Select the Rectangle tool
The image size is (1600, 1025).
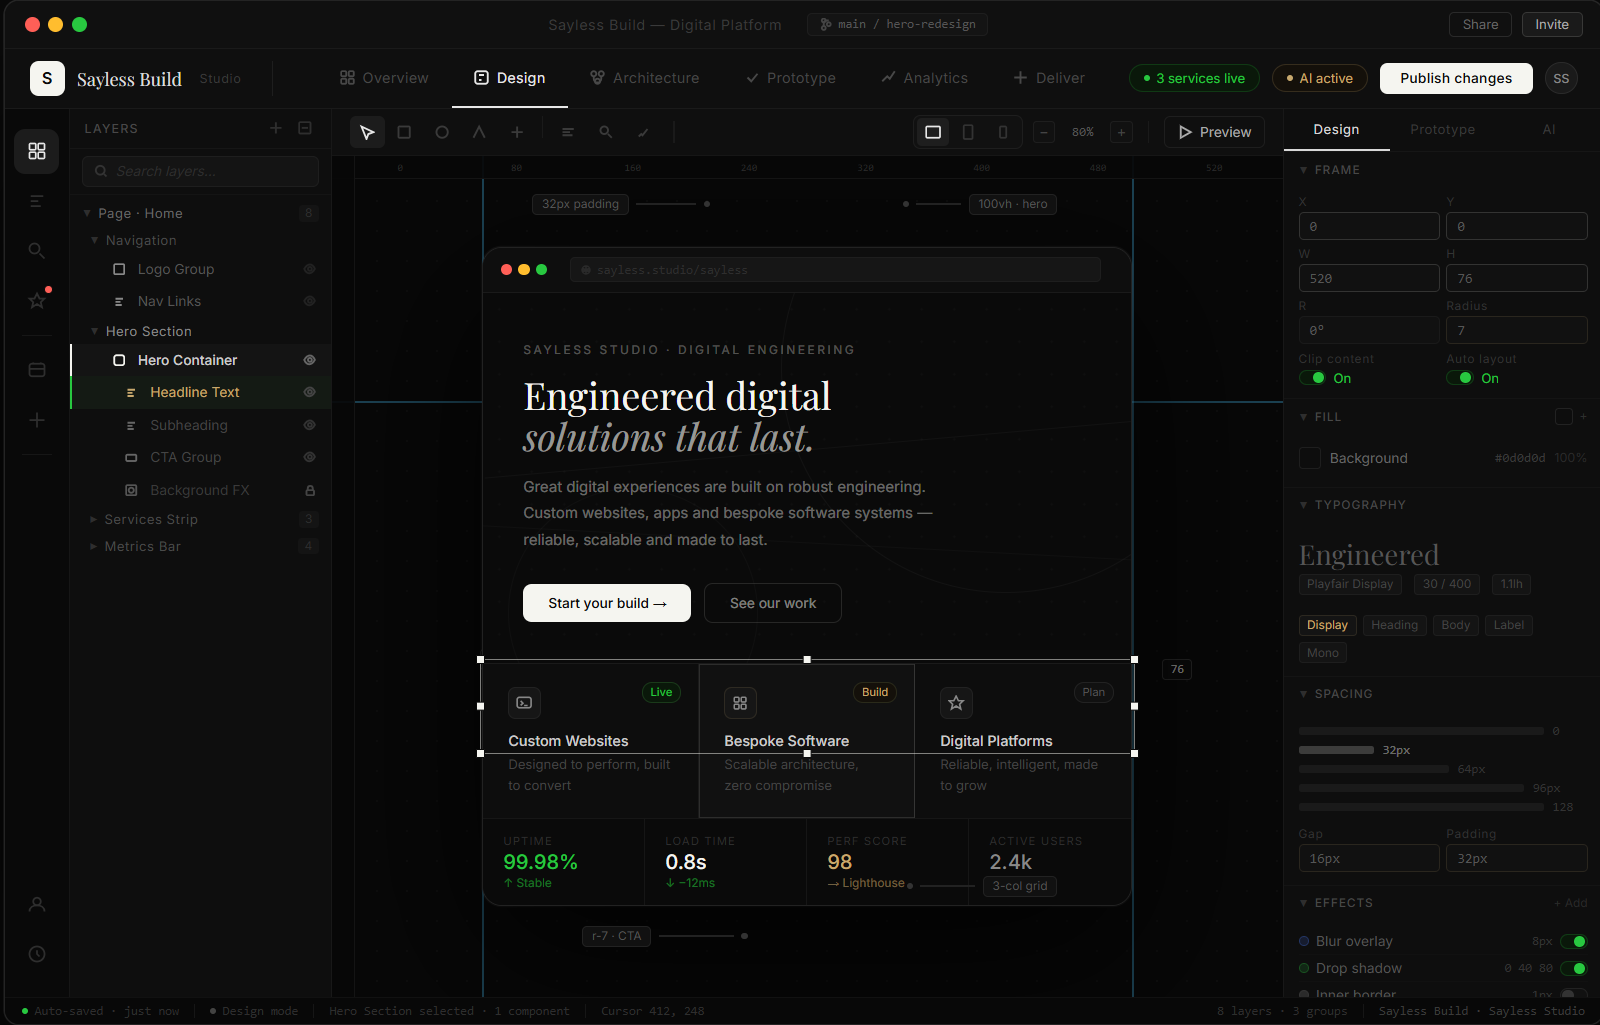404,131
